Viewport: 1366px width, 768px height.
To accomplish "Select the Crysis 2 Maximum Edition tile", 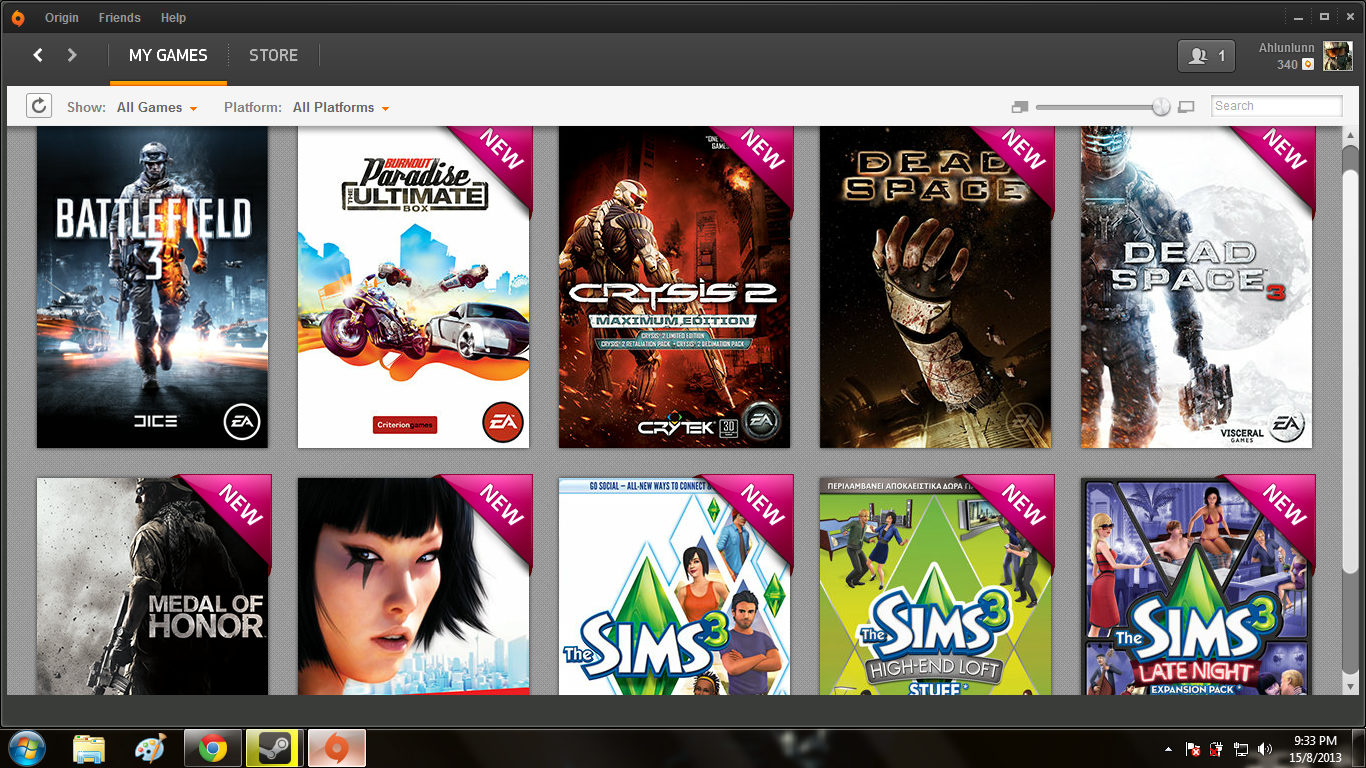I will coord(675,287).
